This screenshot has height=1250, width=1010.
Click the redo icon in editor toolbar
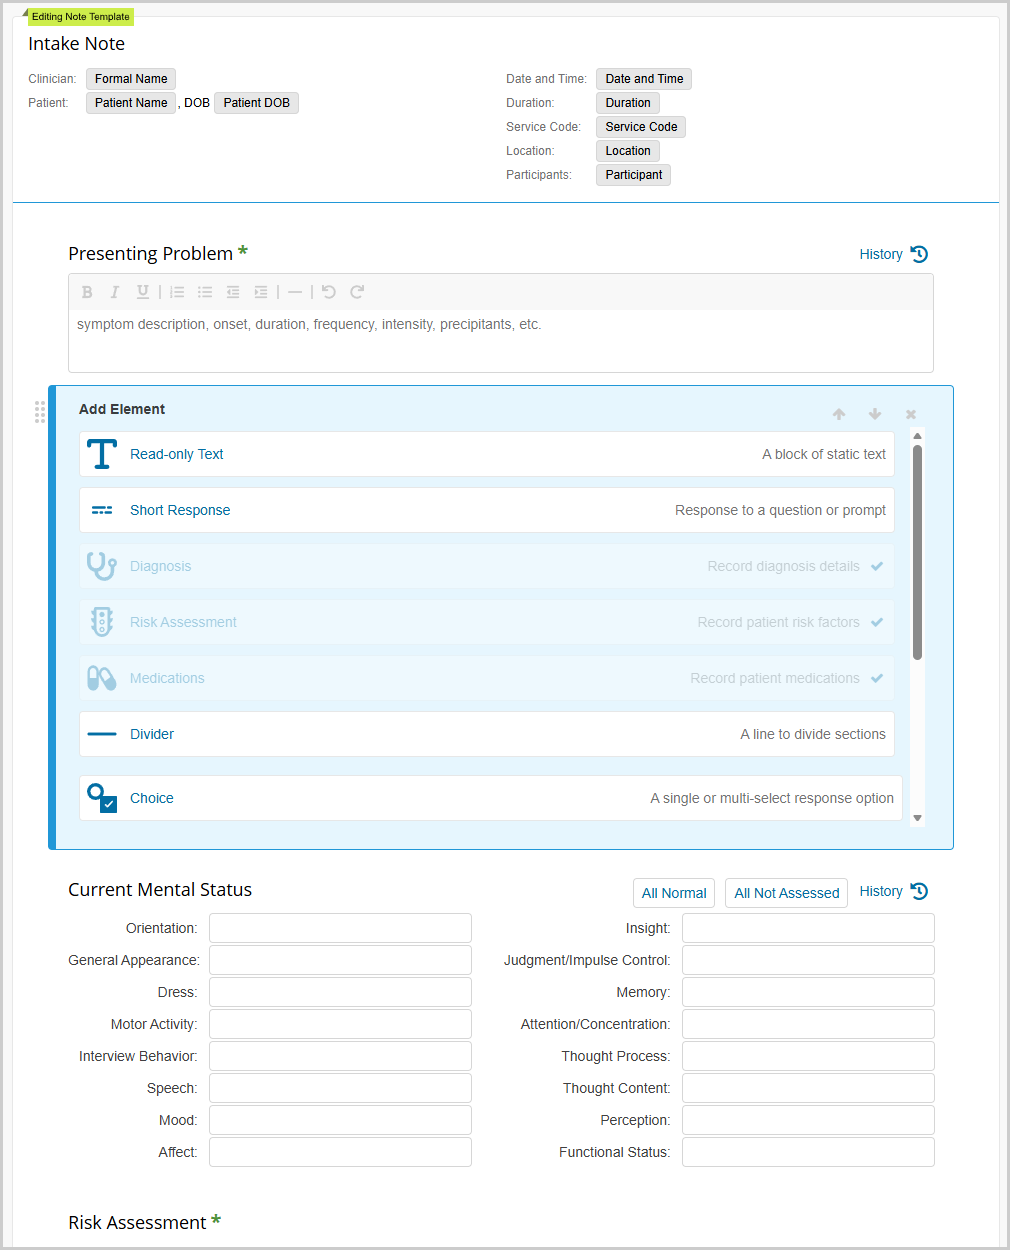click(x=357, y=292)
